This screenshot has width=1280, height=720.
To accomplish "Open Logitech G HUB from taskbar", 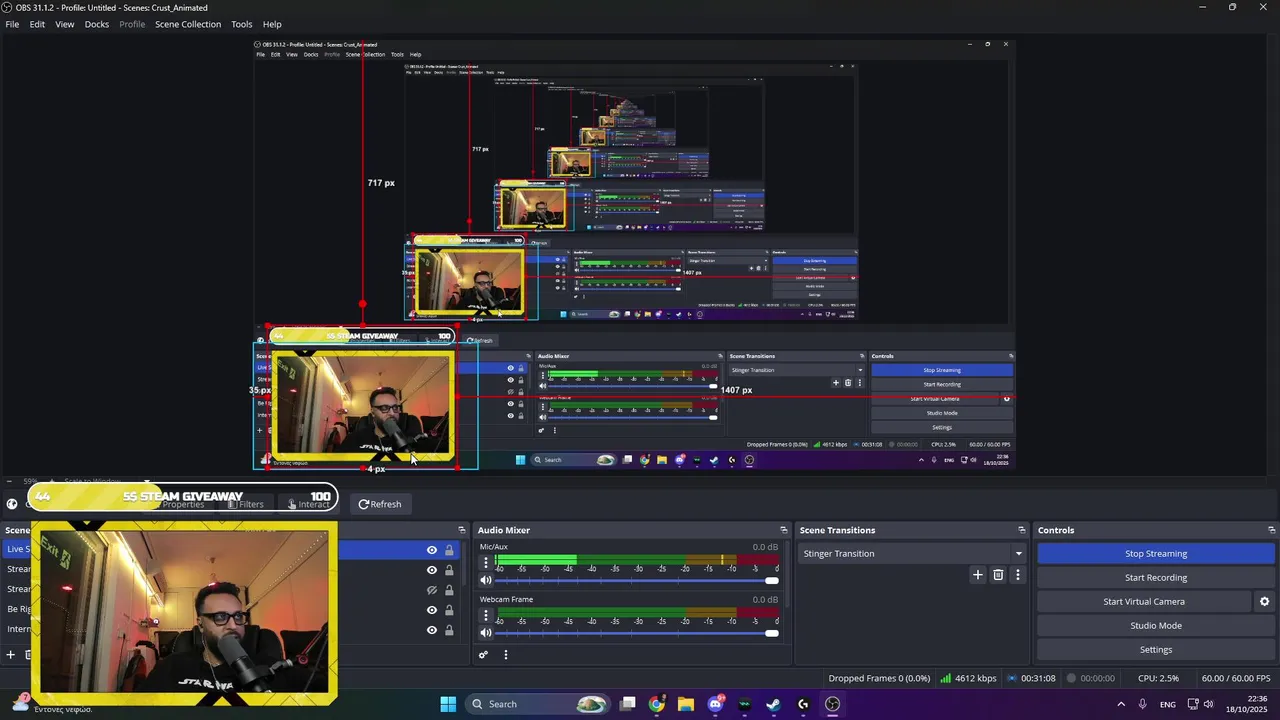I will point(803,704).
